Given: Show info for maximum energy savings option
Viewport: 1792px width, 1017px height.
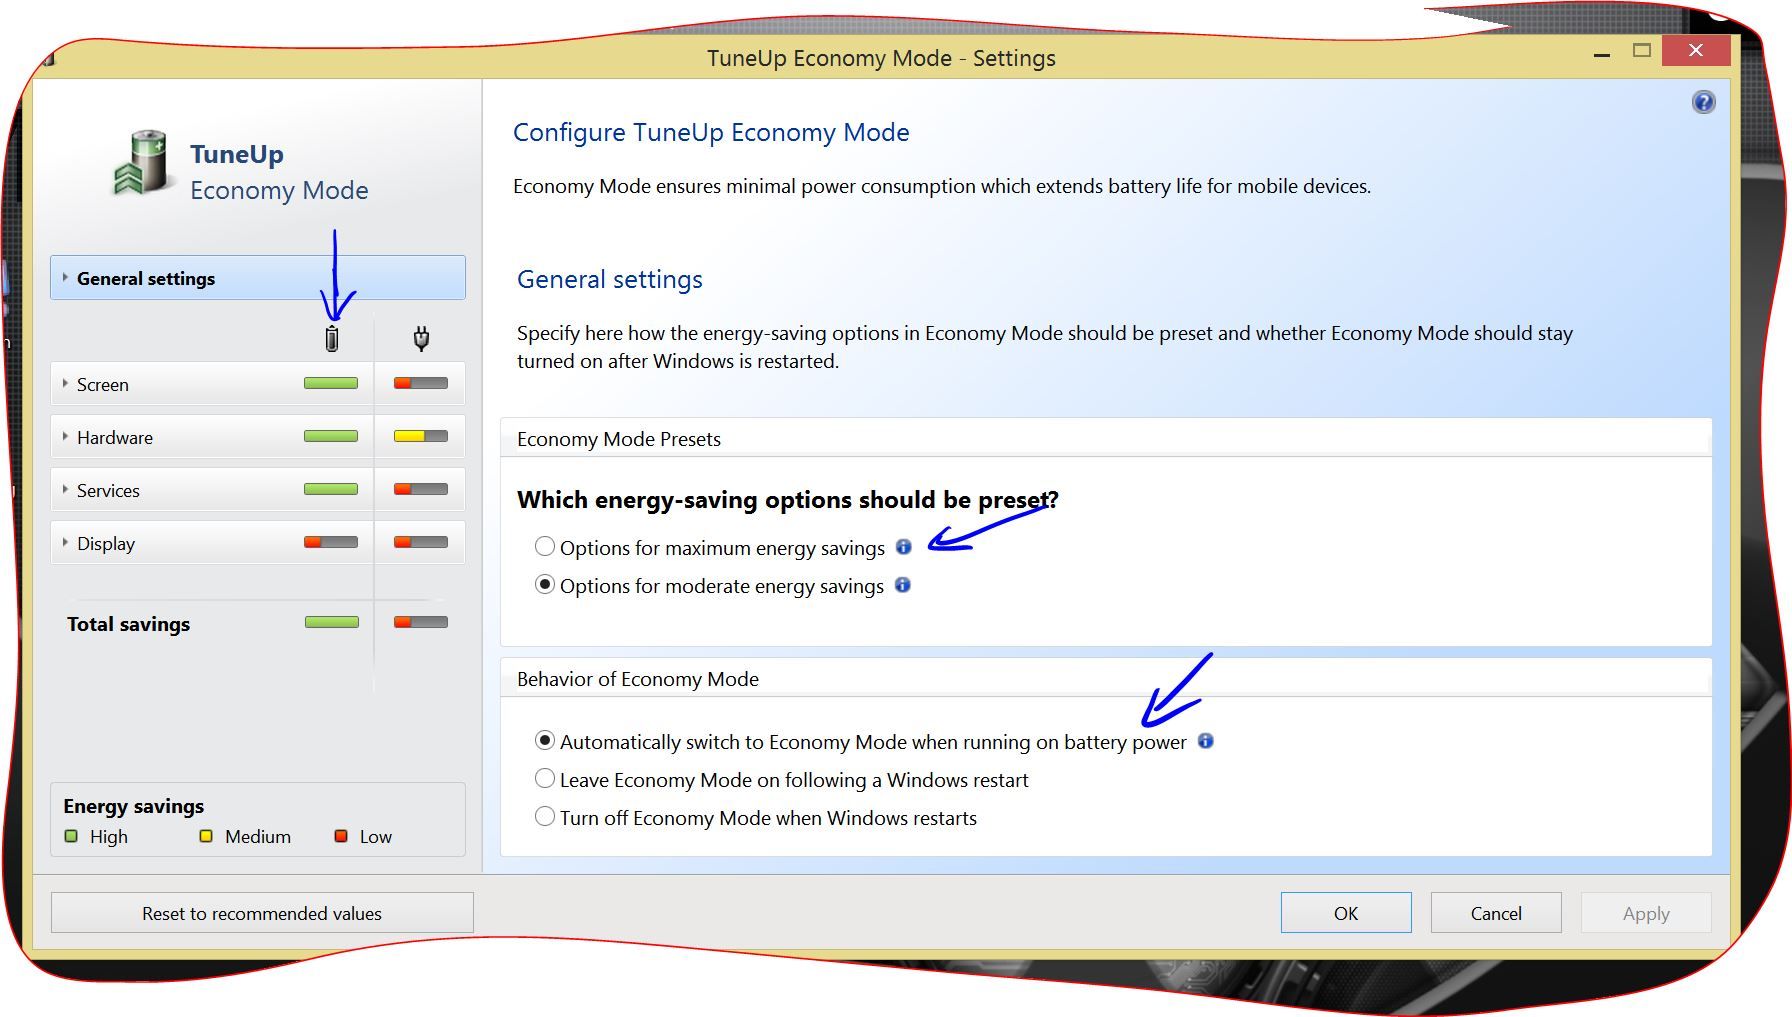Looking at the screenshot, I should (903, 547).
